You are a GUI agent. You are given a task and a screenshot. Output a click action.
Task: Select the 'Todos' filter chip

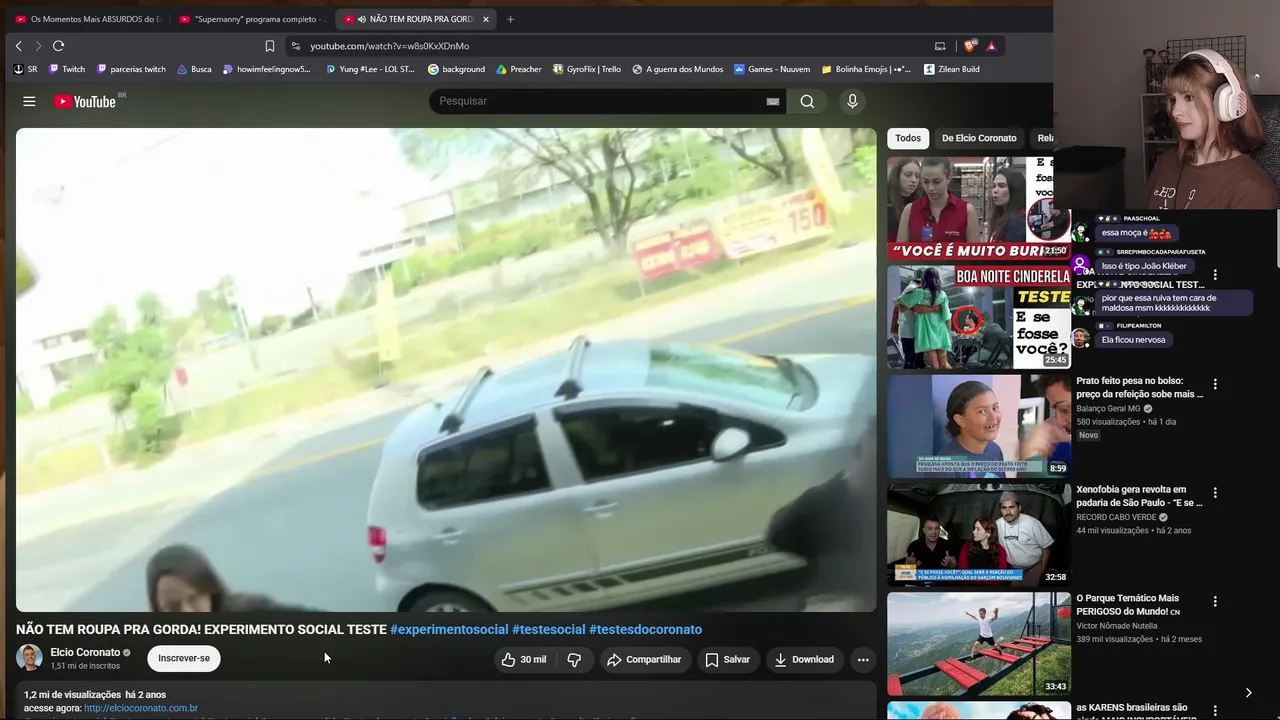tap(908, 138)
